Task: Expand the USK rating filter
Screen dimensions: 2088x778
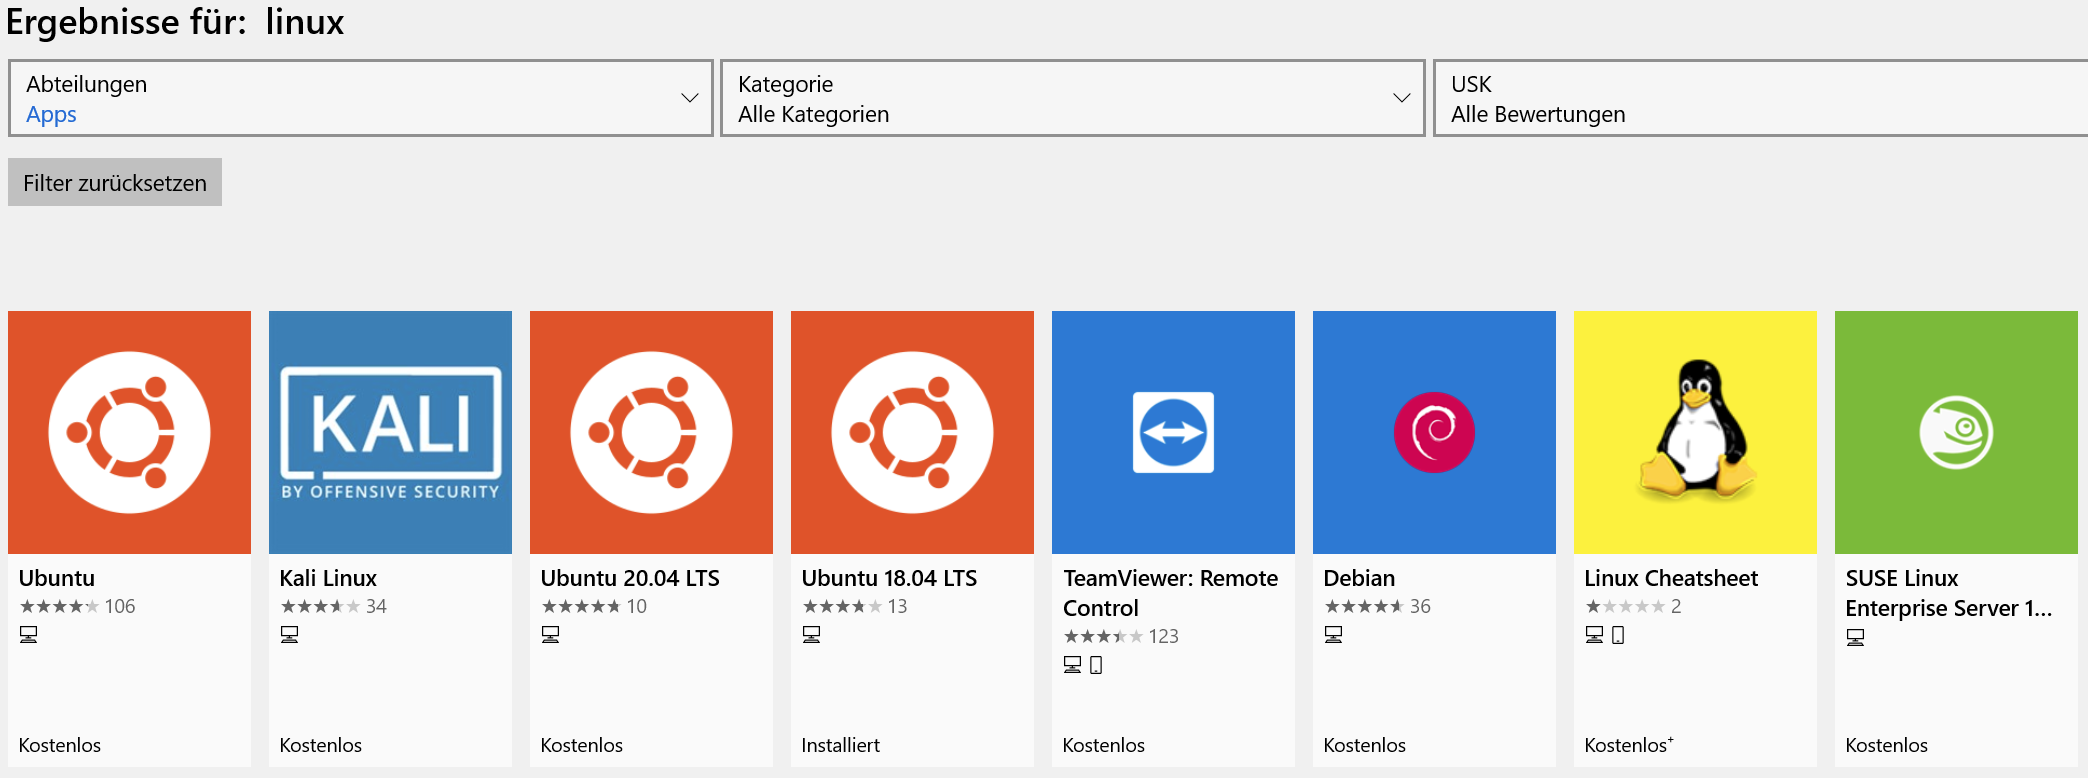Action: [1760, 98]
